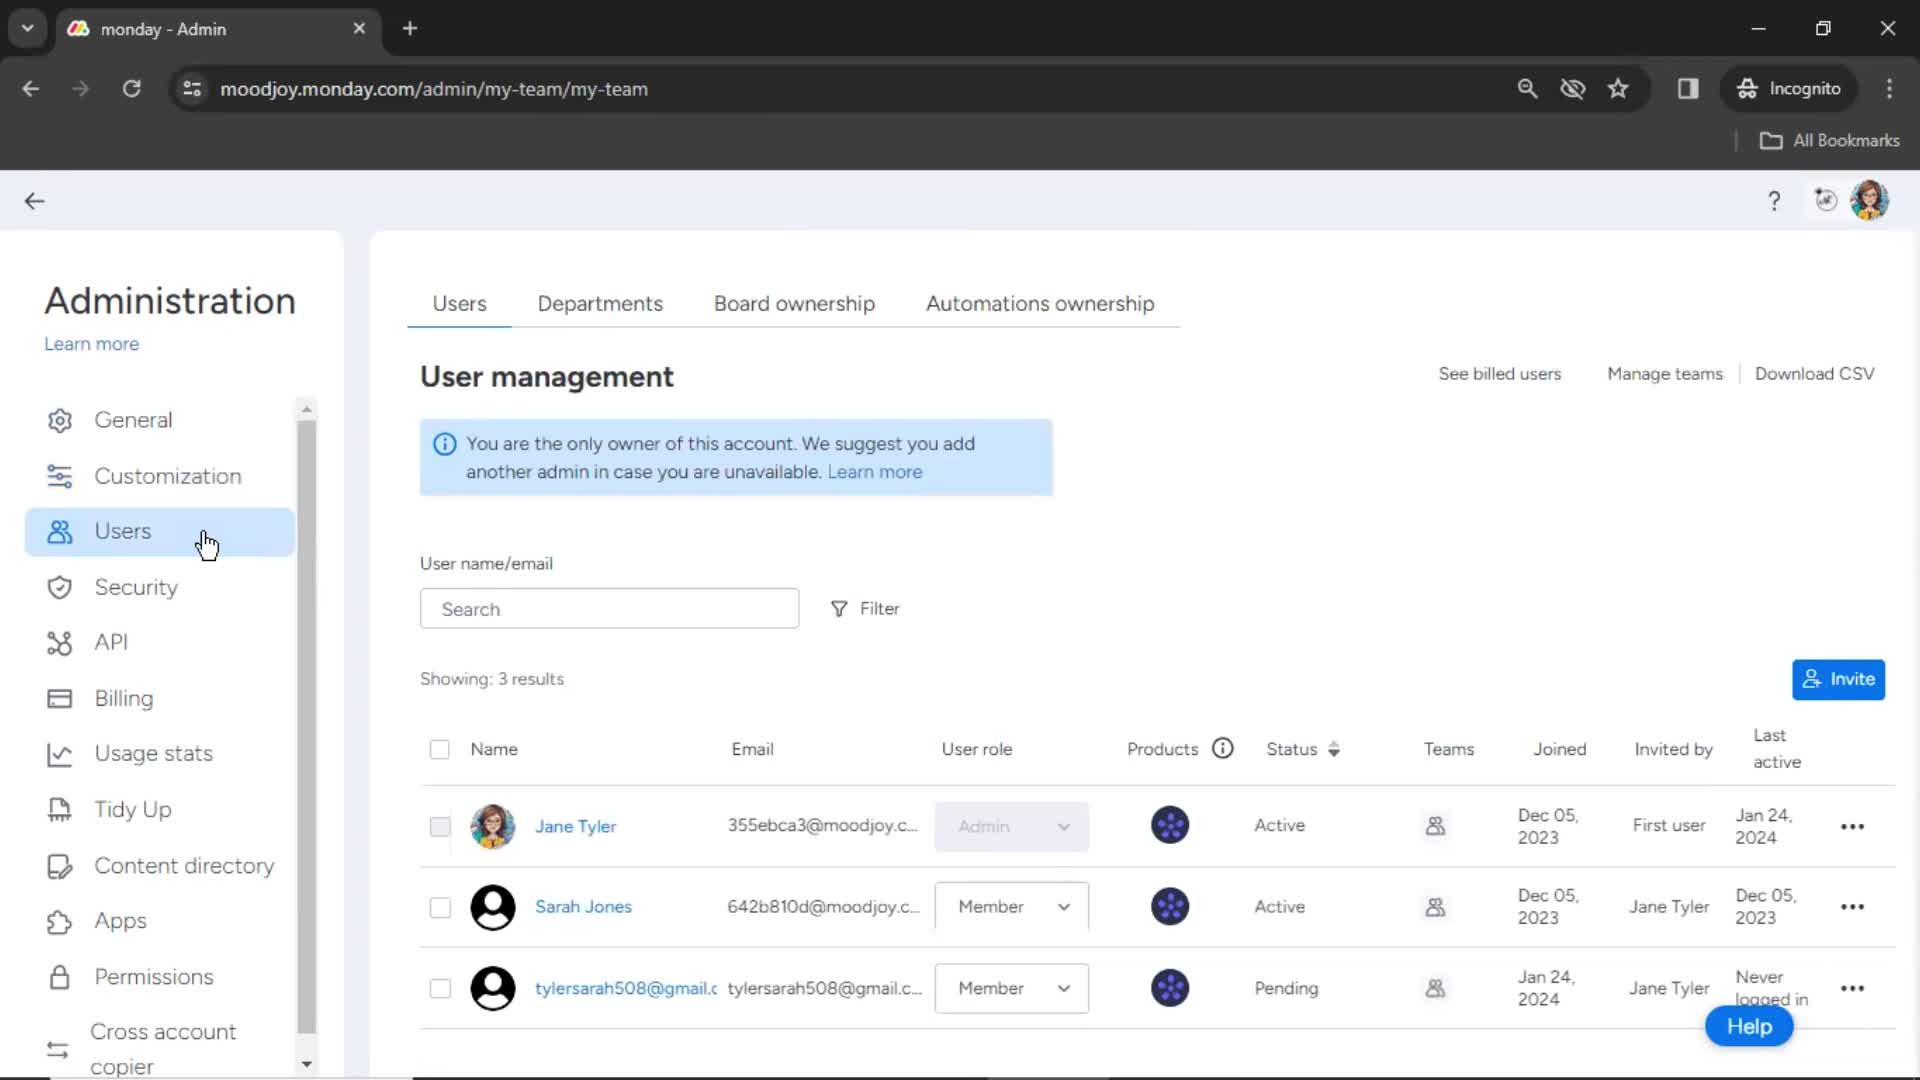Click the API settings icon

(58, 641)
